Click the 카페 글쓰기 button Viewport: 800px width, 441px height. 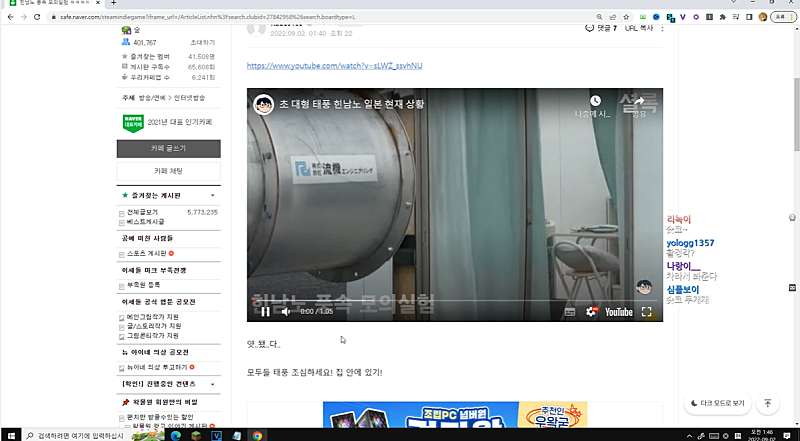tap(168, 149)
